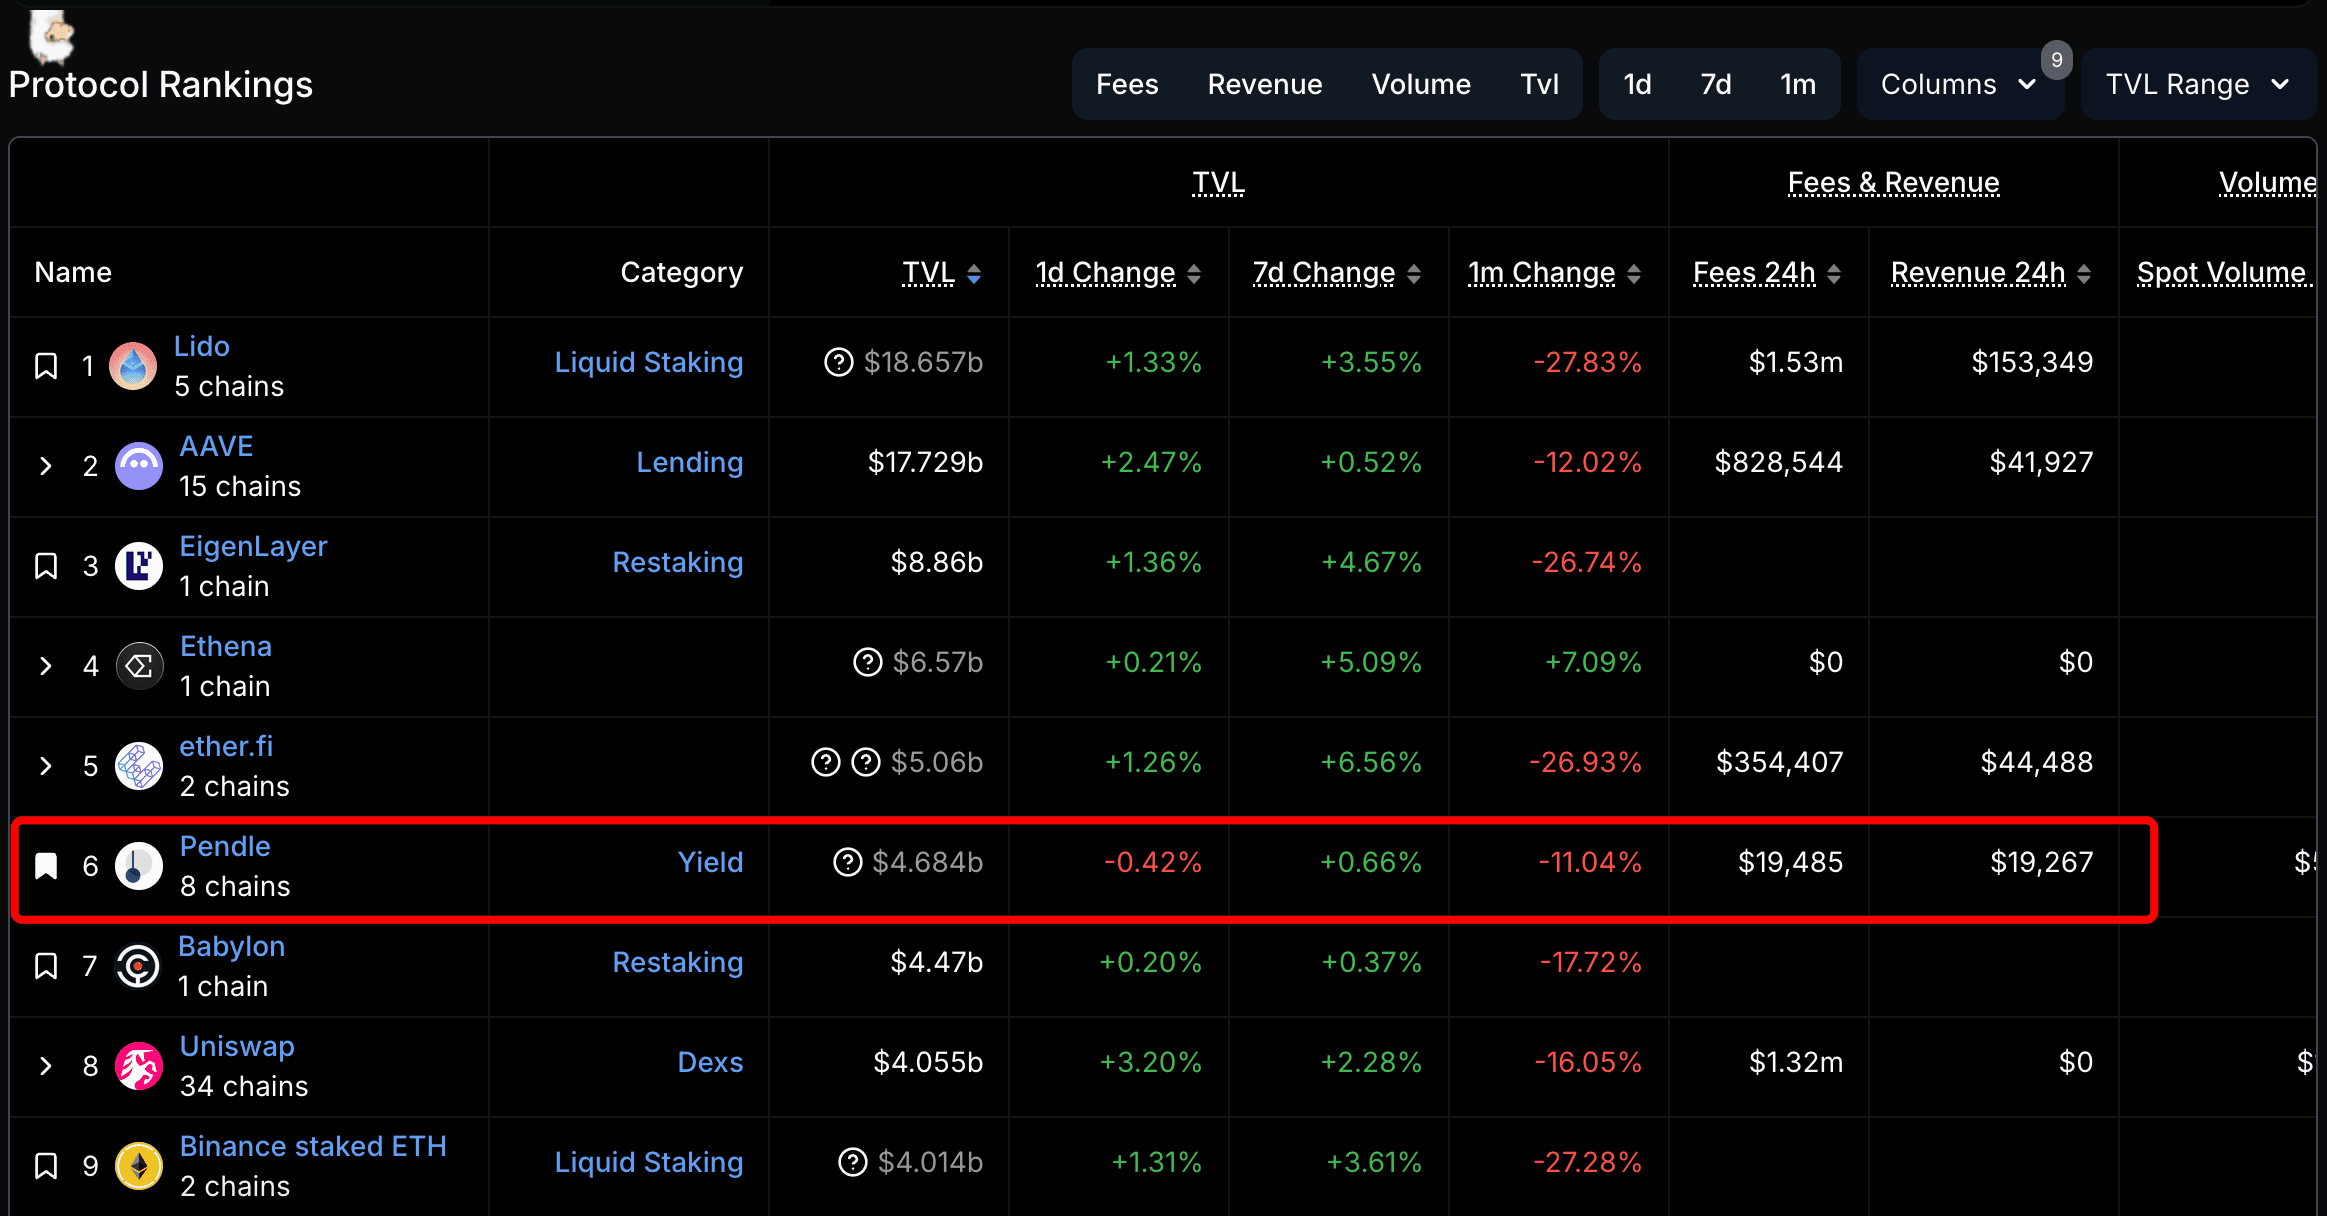Open the Lido protocol link
Image resolution: width=2327 pixels, height=1216 pixels.
202,346
